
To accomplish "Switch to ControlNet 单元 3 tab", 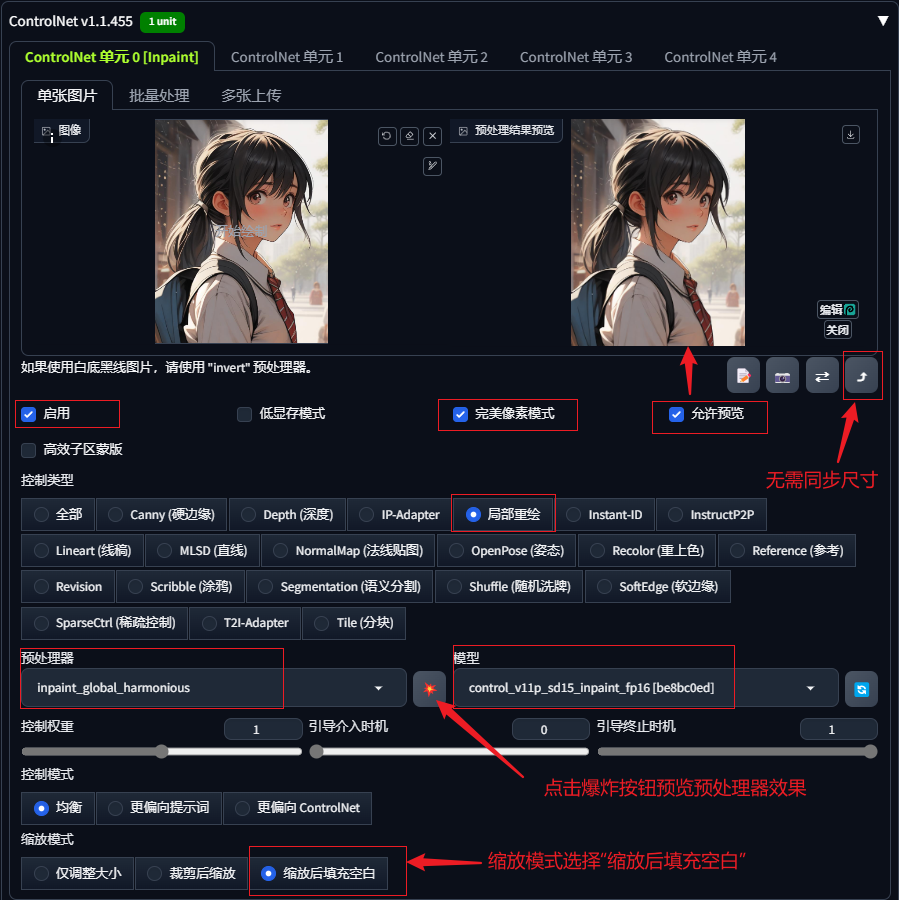I will 576,57.
